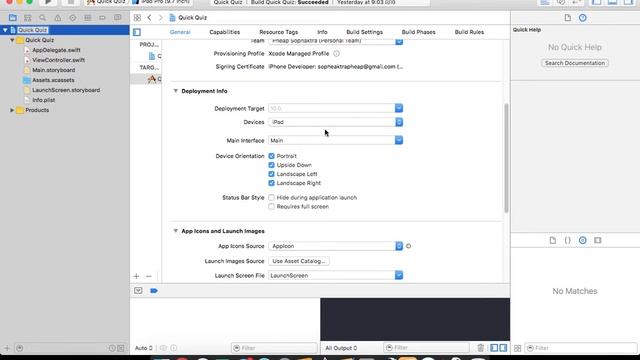640x360 pixels.
Task: Click the Provisioning Profile info icon
Action: 336,53
